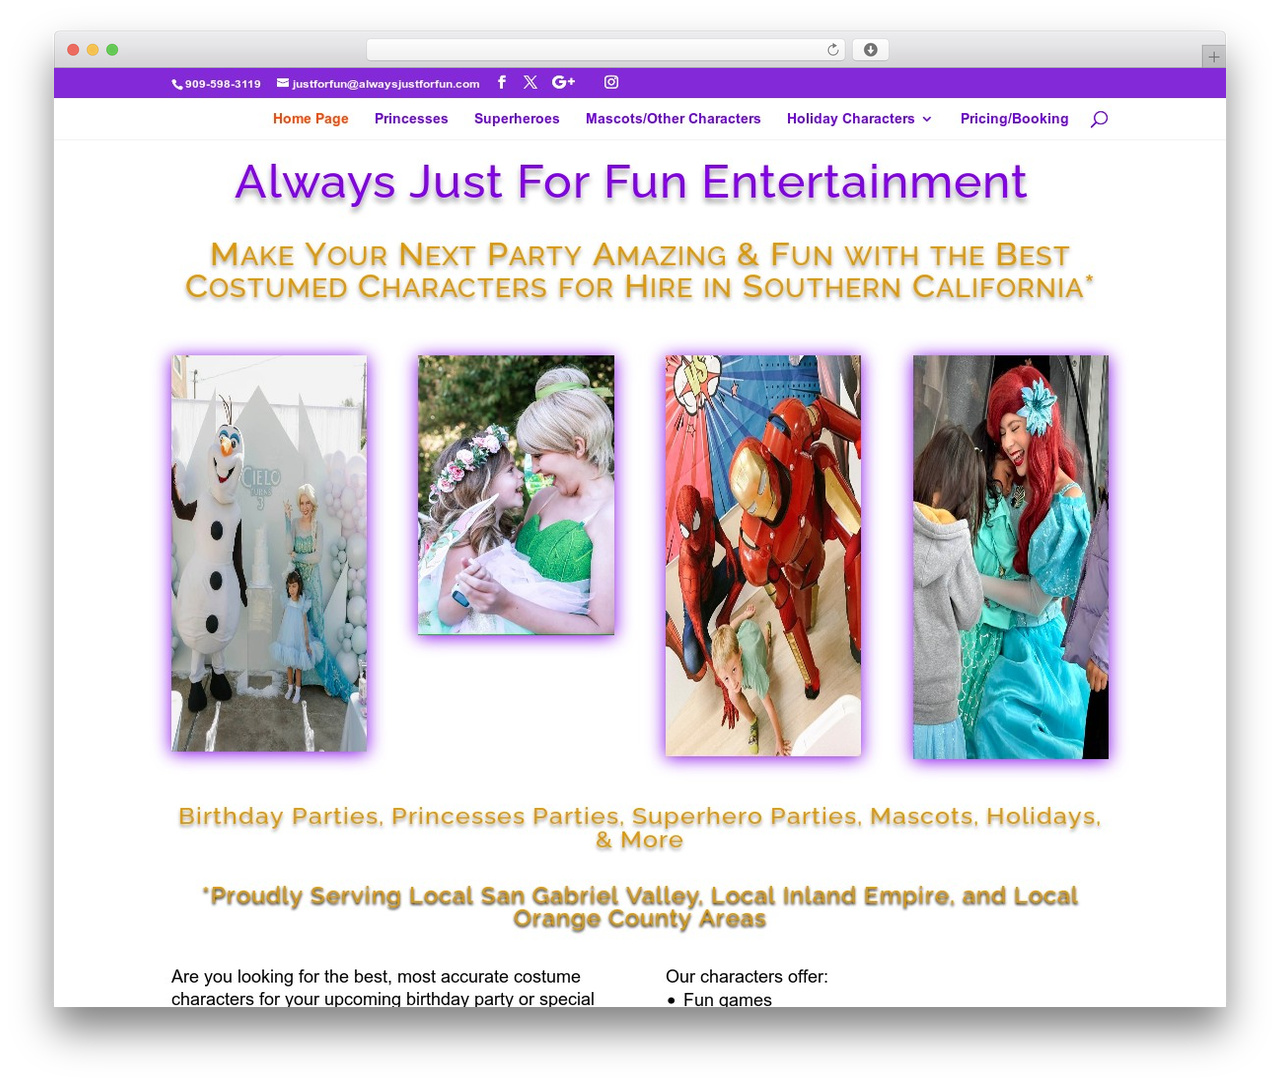The height and width of the screenshot is (1084, 1280).
Task: Click the browser download icon button
Action: pos(870,49)
